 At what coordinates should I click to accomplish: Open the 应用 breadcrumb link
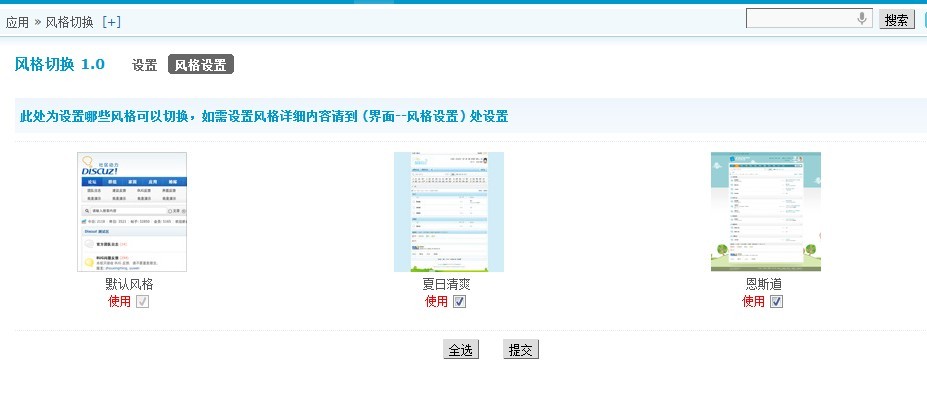pyautogui.click(x=17, y=22)
